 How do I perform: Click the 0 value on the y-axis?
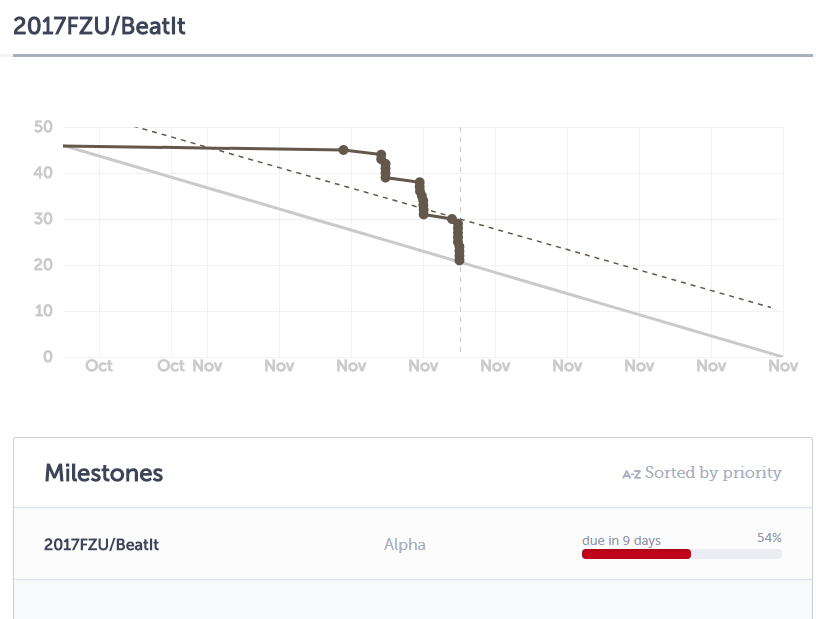point(48,357)
